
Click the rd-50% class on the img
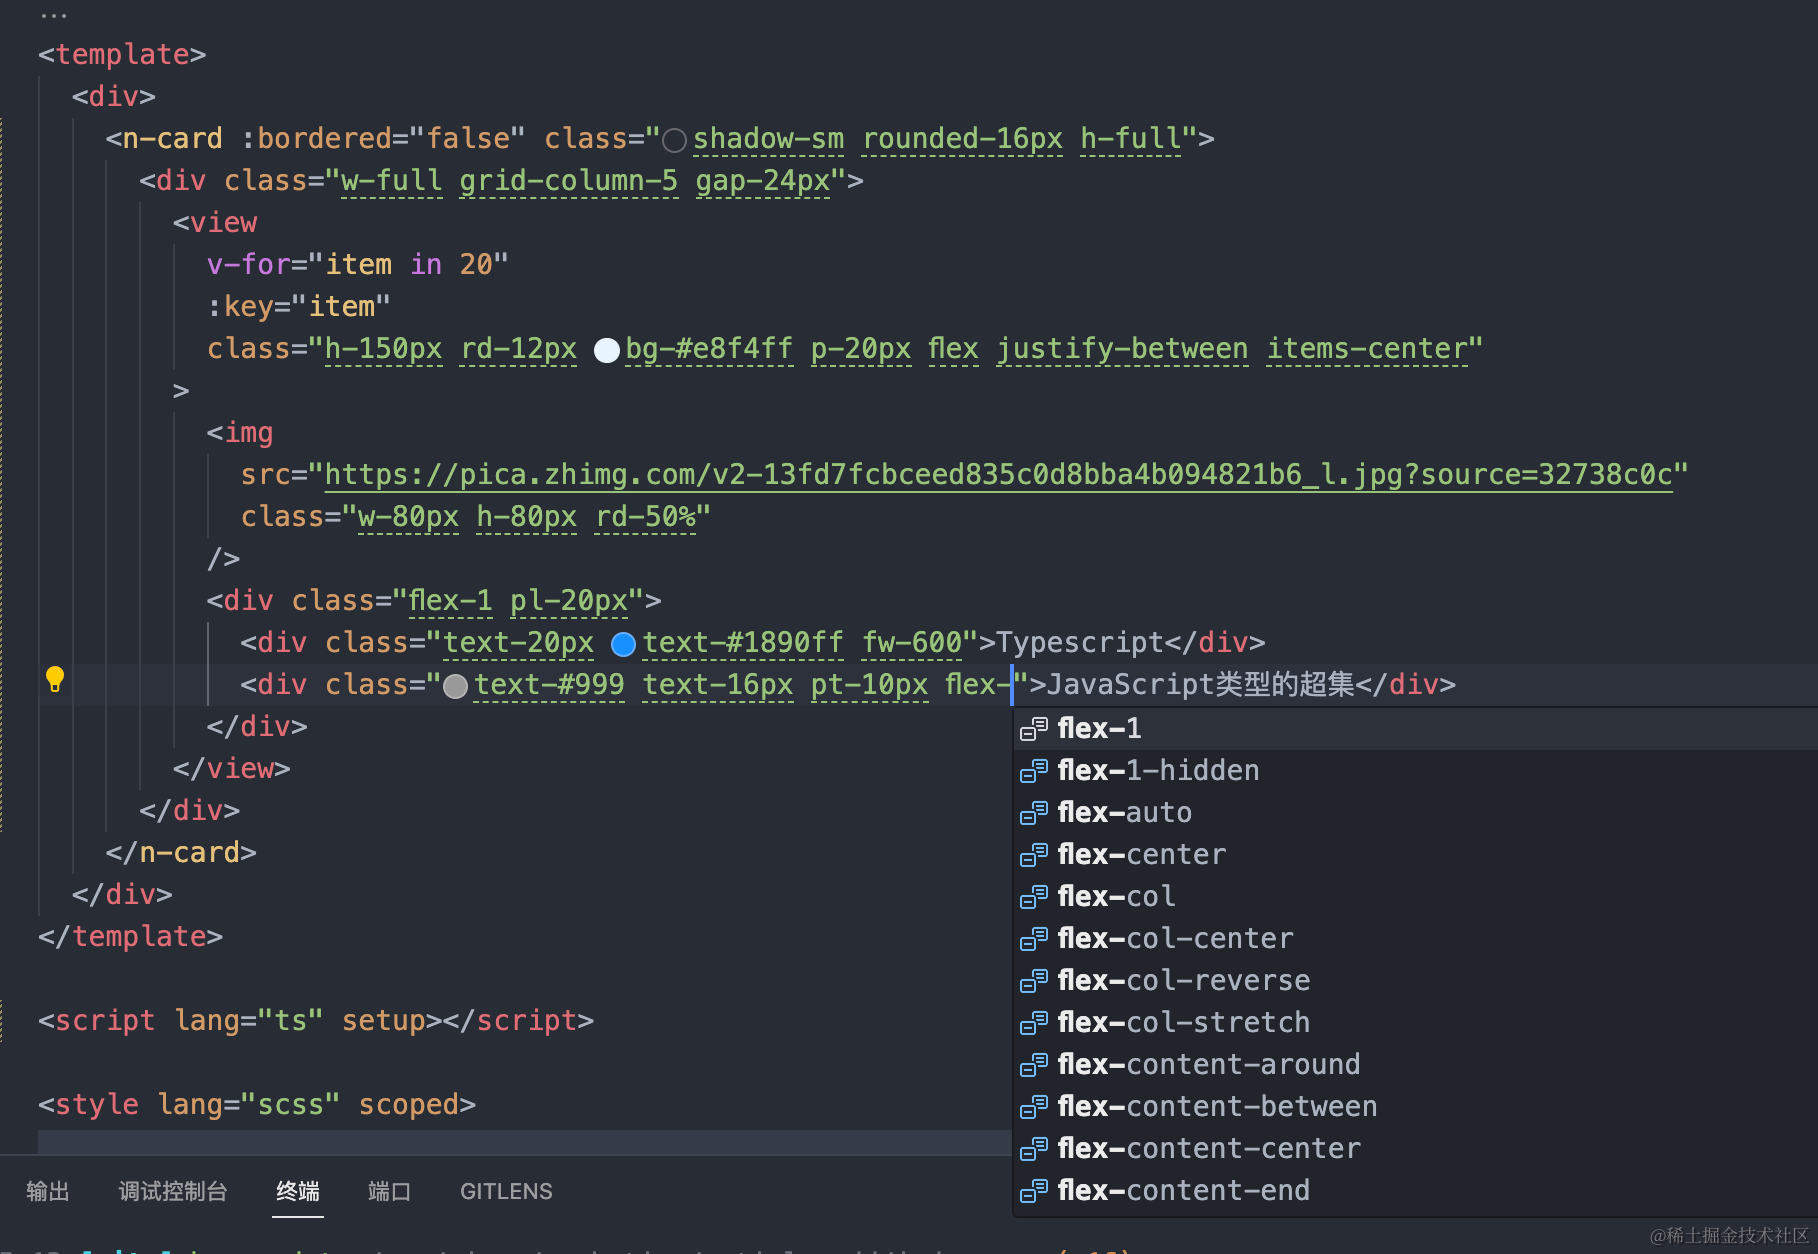click(645, 516)
